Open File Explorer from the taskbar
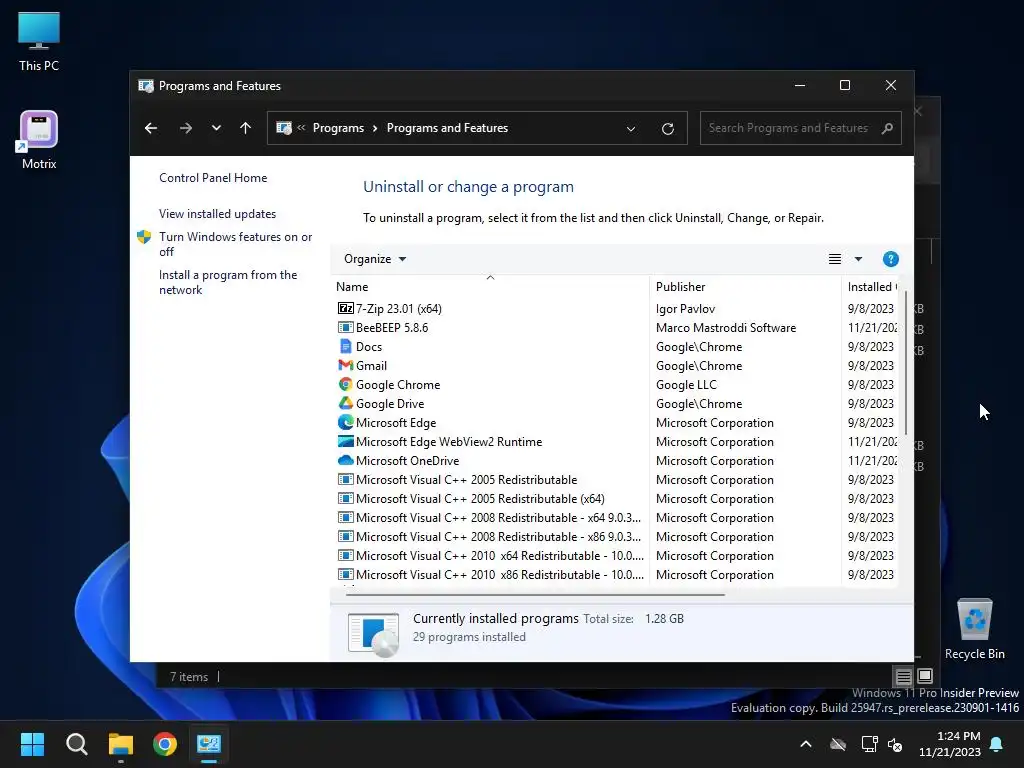The height and width of the screenshot is (768, 1024). tap(121, 744)
